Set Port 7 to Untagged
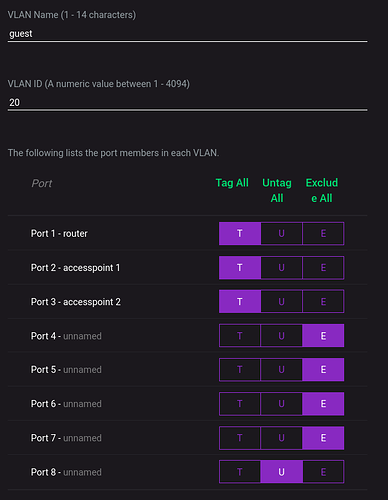This screenshot has width=388, height=500. [x=281, y=438]
